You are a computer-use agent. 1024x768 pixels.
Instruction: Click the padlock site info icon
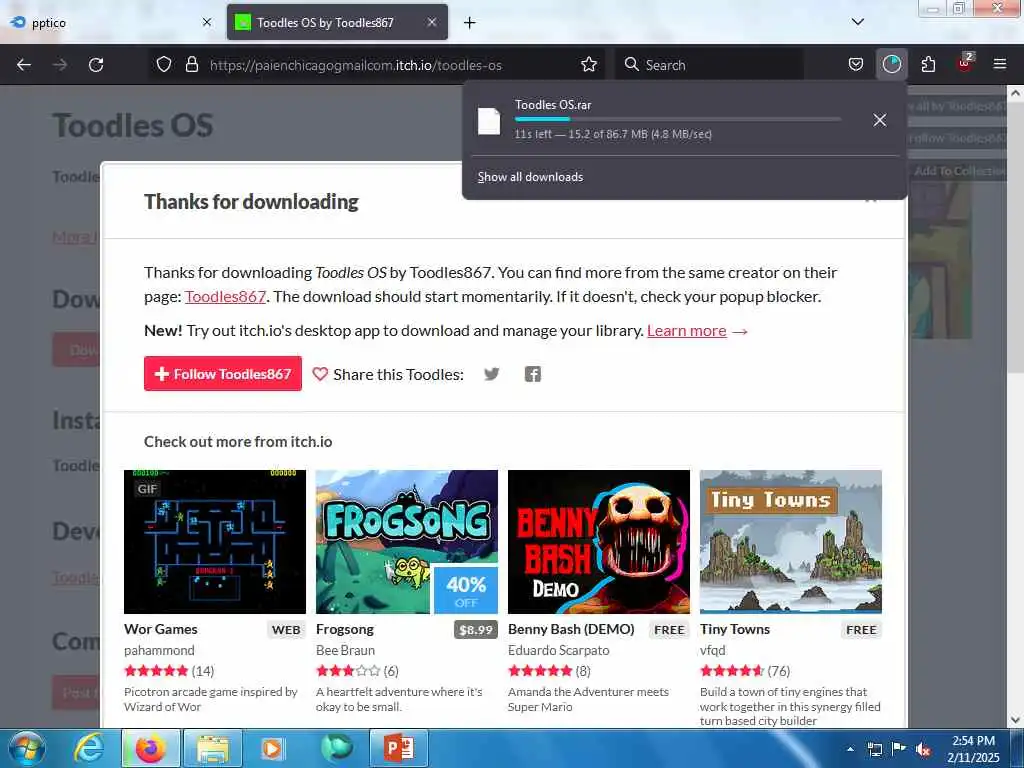pyautogui.click(x=192, y=65)
